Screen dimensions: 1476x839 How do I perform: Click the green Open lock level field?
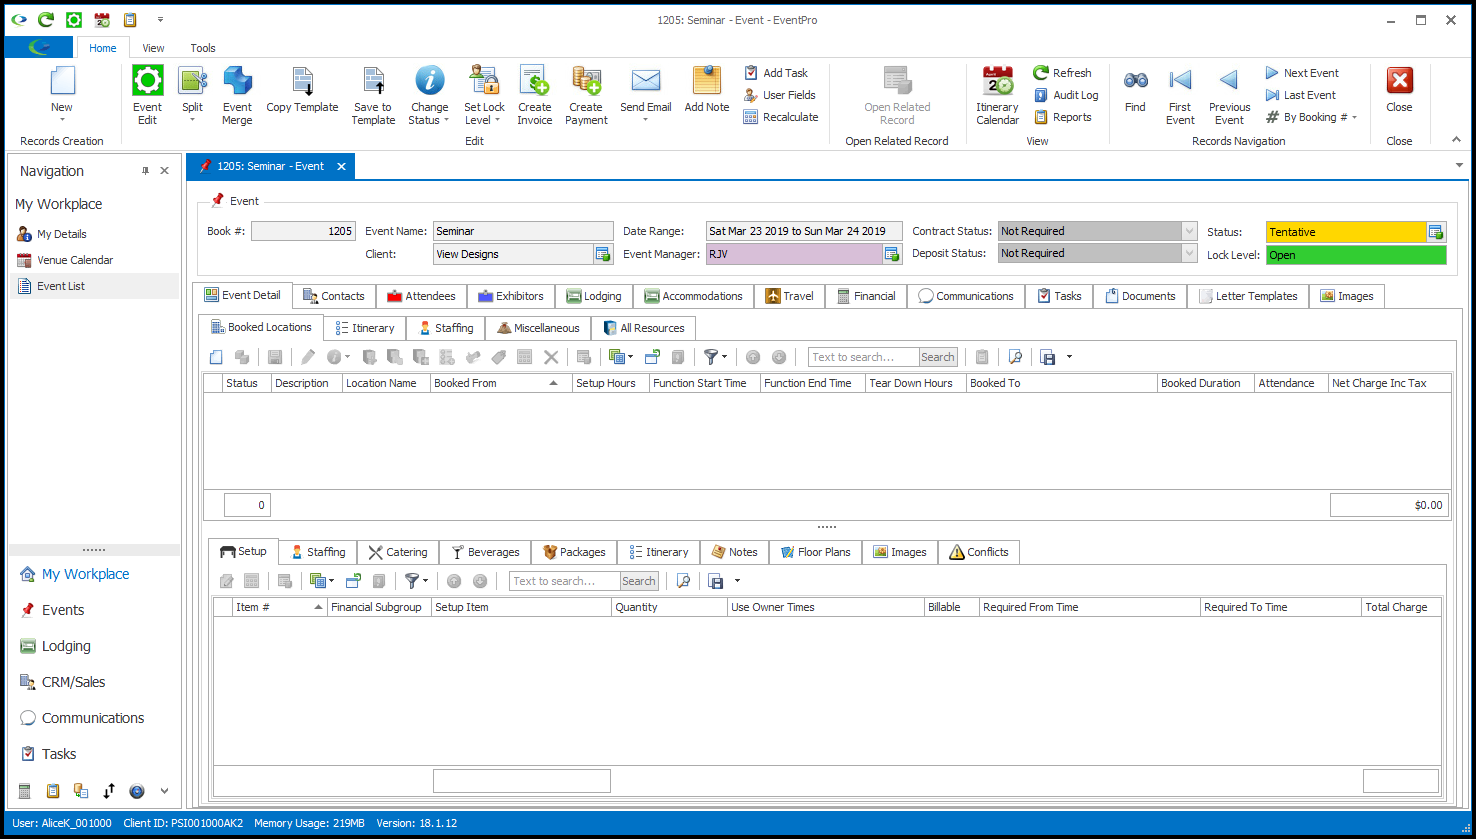tap(1356, 255)
